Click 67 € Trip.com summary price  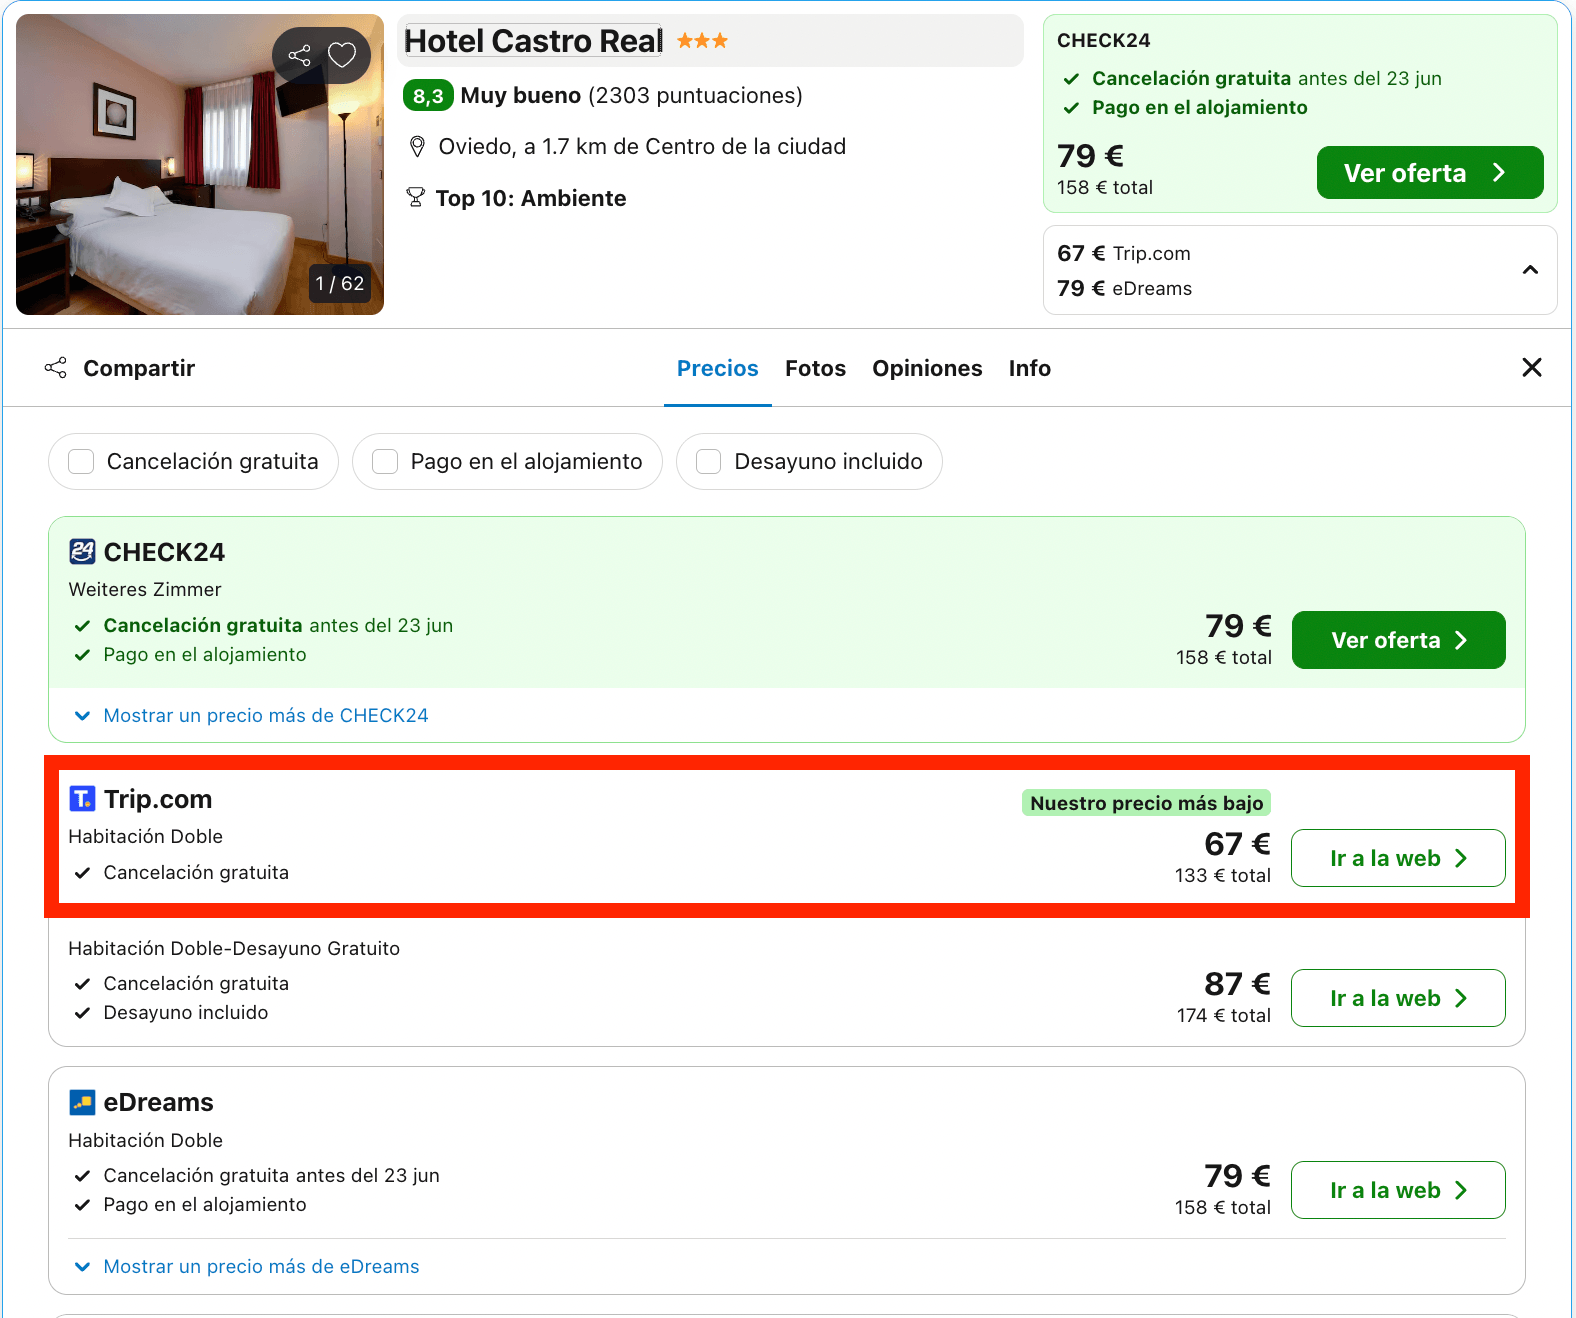1124,253
